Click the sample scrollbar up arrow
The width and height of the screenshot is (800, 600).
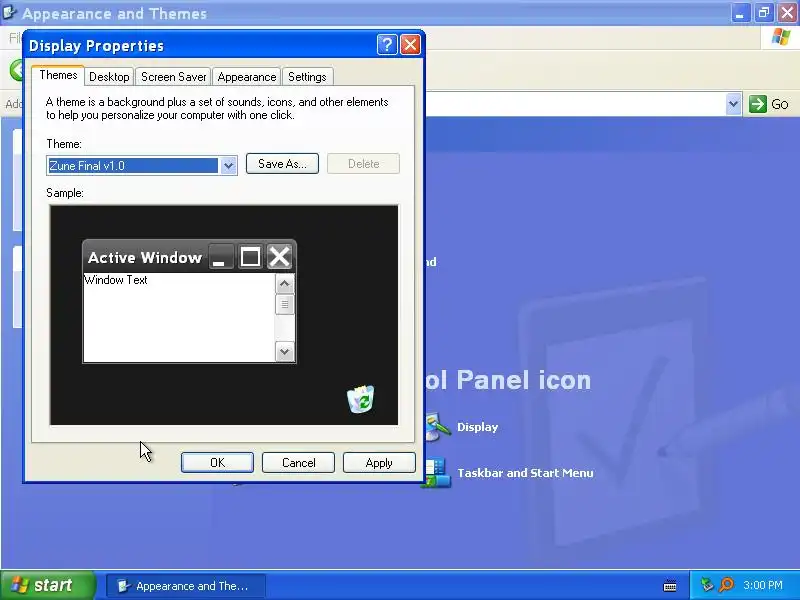coord(285,284)
